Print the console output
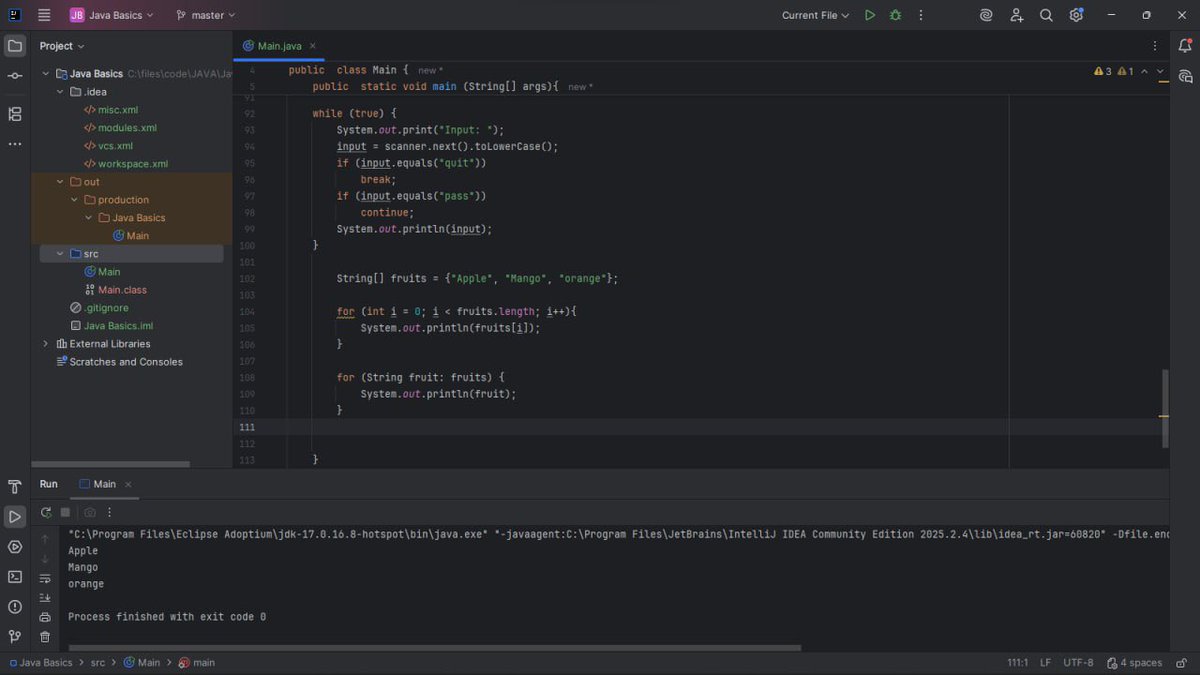The image size is (1200, 675). pyautogui.click(x=45, y=617)
